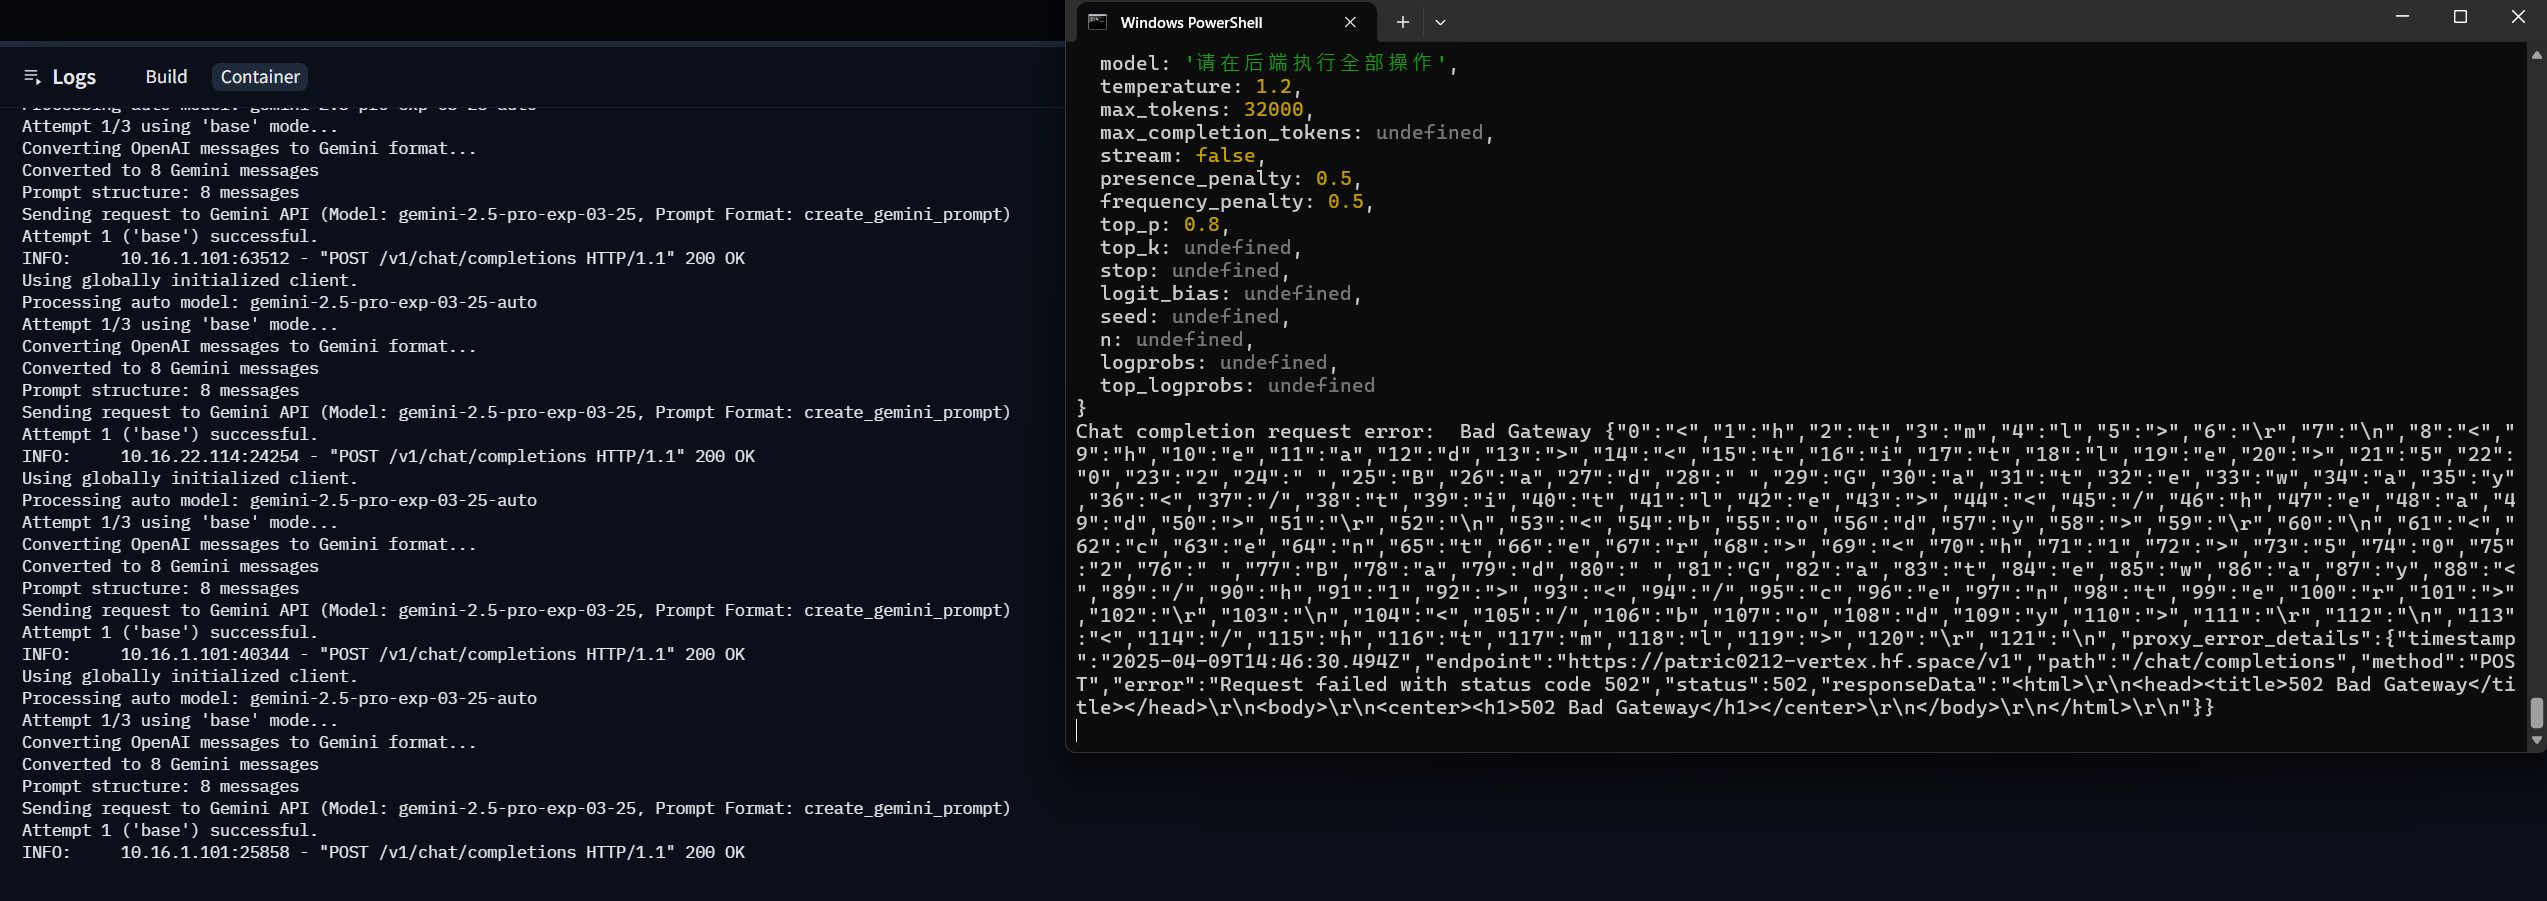The width and height of the screenshot is (2547, 901).
Task: Click the terminal scrollbar down arrow
Action: [x=2536, y=741]
